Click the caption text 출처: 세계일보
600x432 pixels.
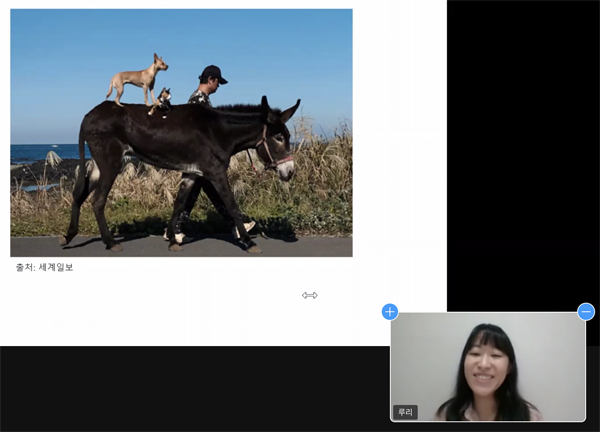[44, 267]
